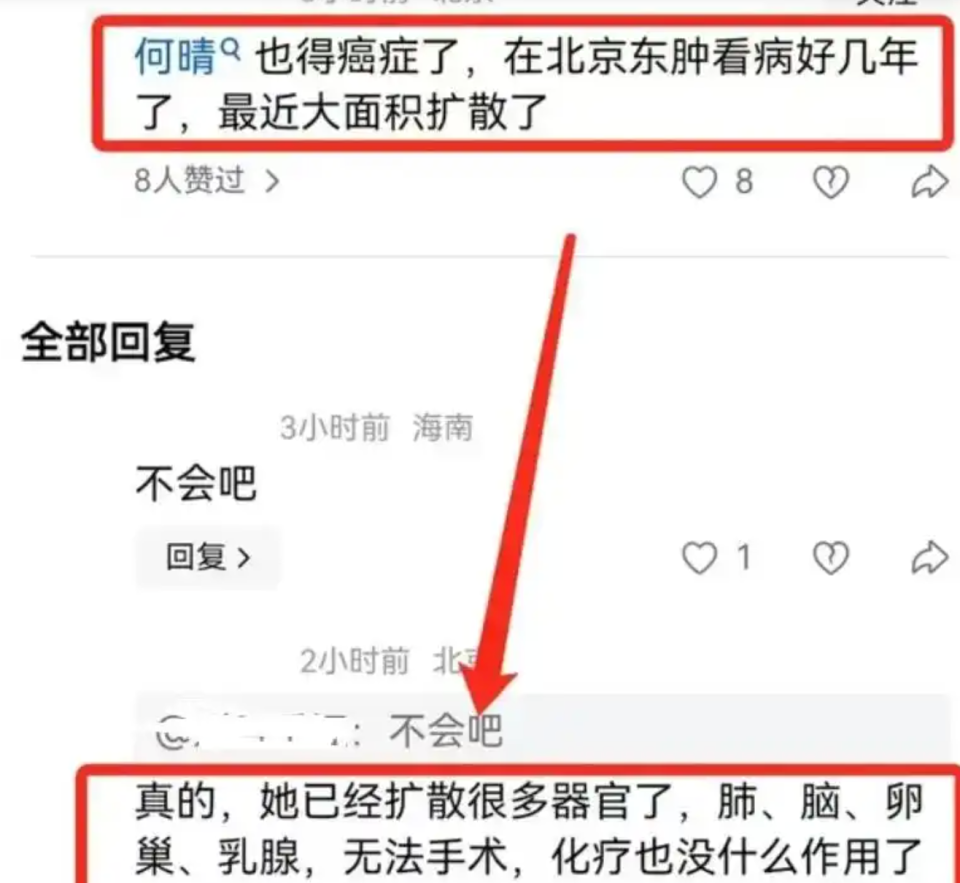
Task: Open the 回复 > reply button
Action: pyautogui.click(x=208, y=557)
